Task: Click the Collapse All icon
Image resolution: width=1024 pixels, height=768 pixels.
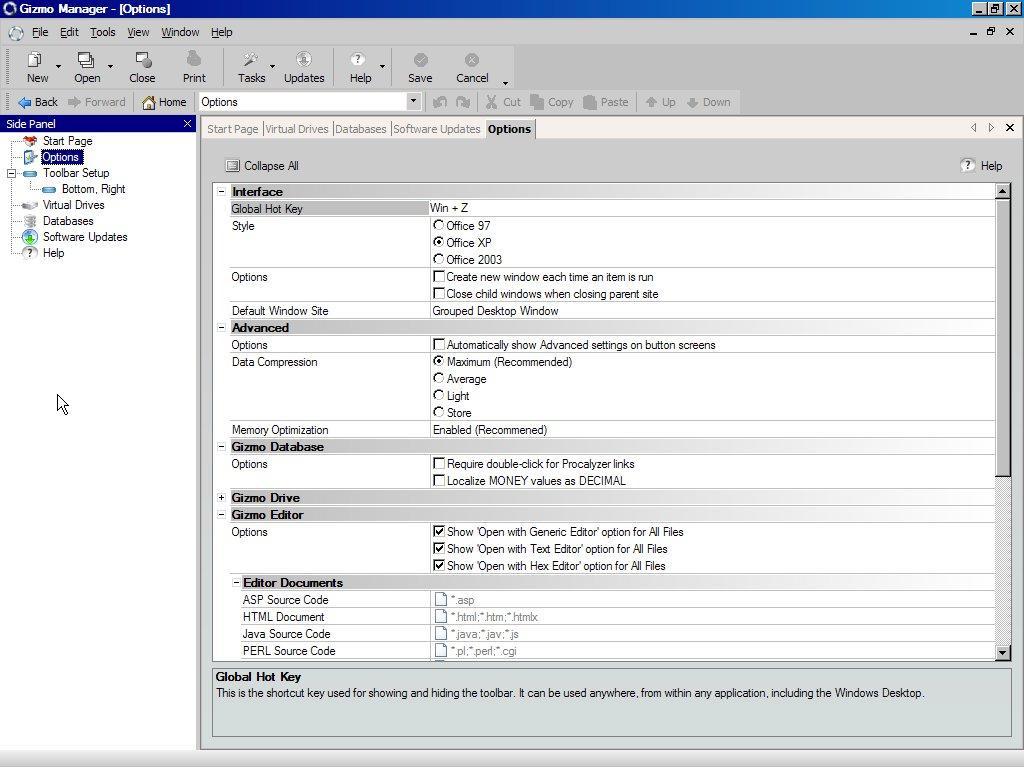Action: [233, 166]
